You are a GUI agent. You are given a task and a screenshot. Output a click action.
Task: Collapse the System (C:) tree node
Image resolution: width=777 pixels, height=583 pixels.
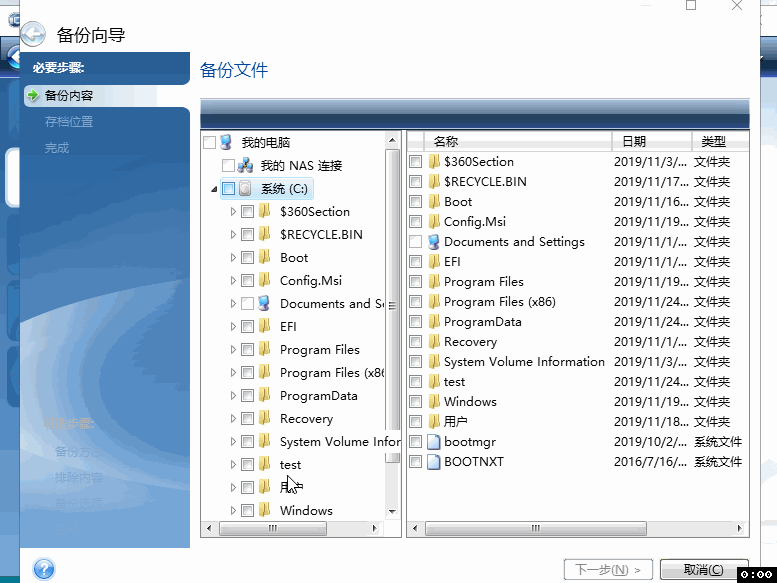(214, 189)
